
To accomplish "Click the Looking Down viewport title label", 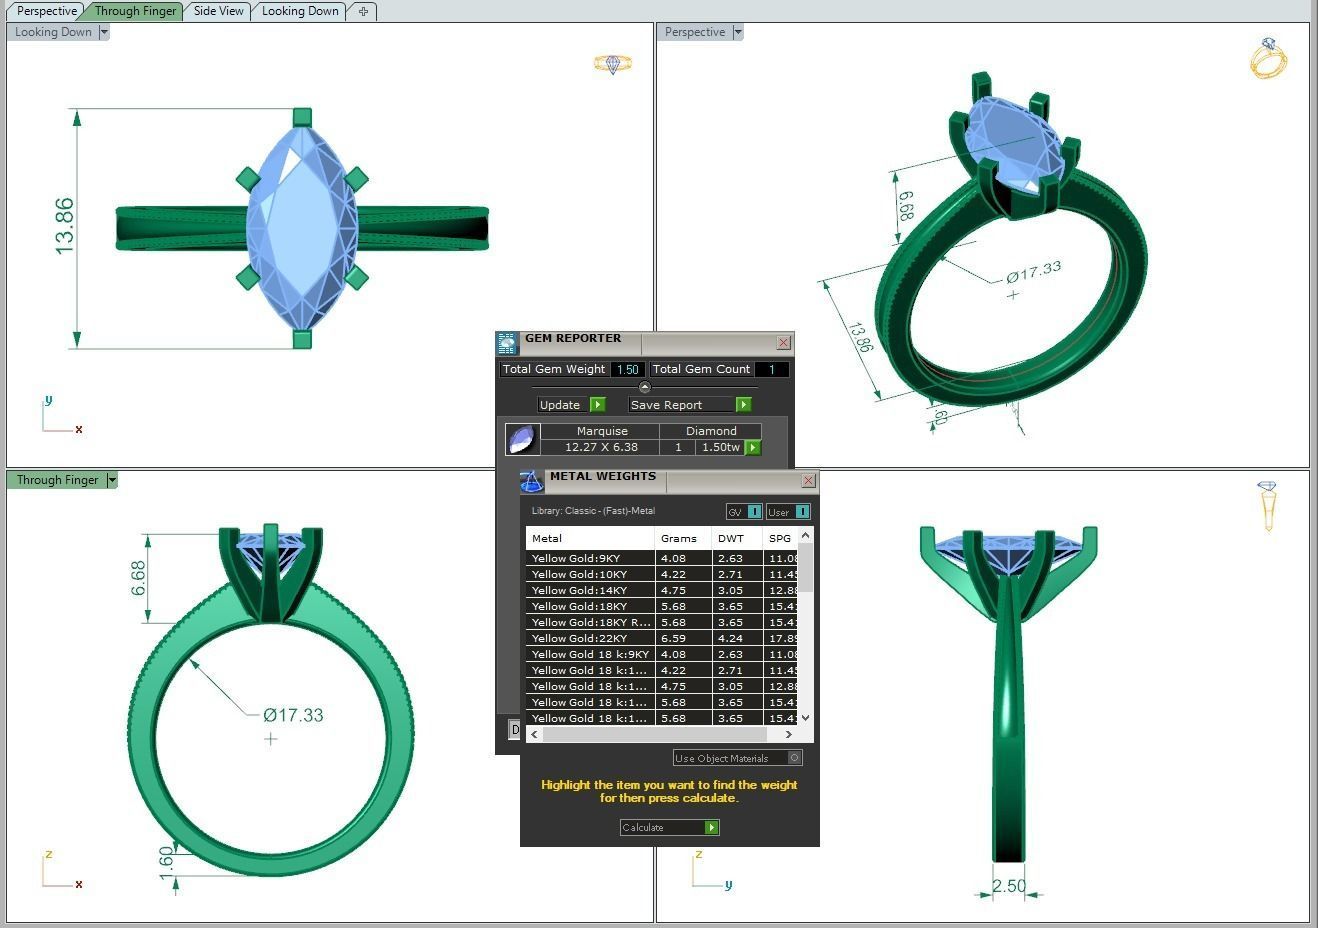I will point(53,32).
